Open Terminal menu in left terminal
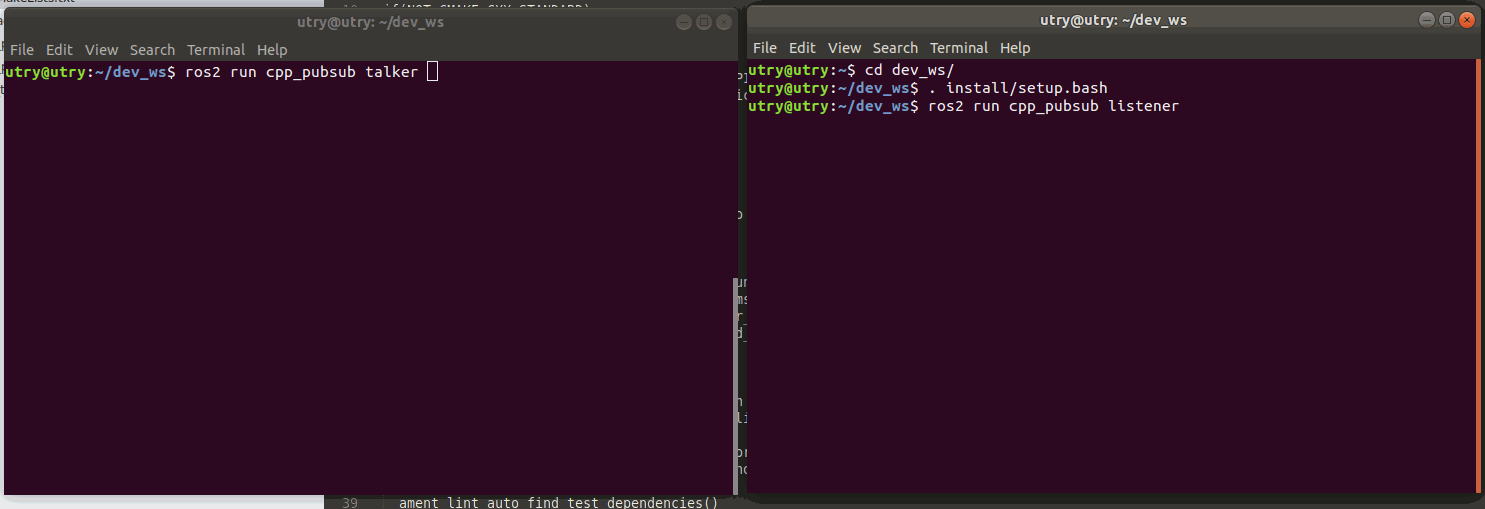1485x509 pixels. [x=216, y=50]
